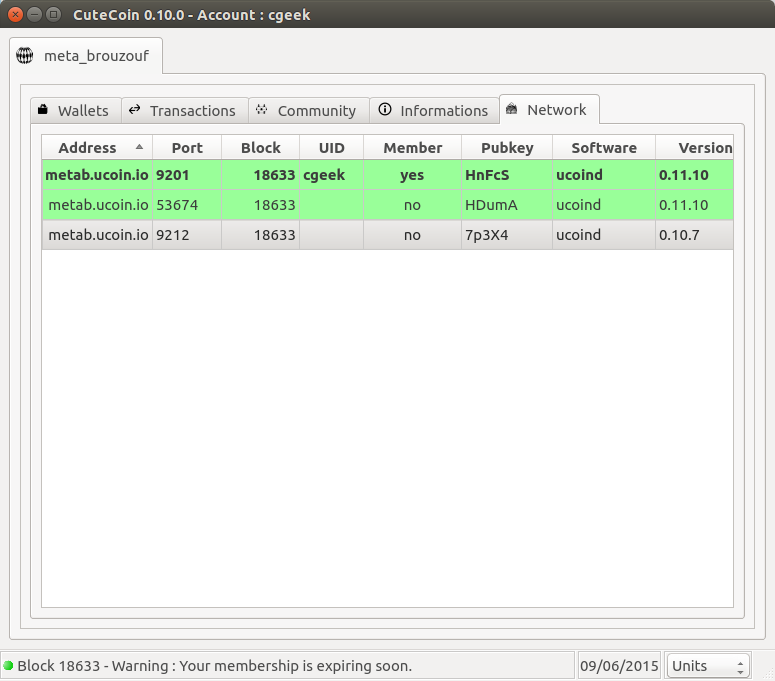
Task: Sort the table by Address header
Action: 97,147
